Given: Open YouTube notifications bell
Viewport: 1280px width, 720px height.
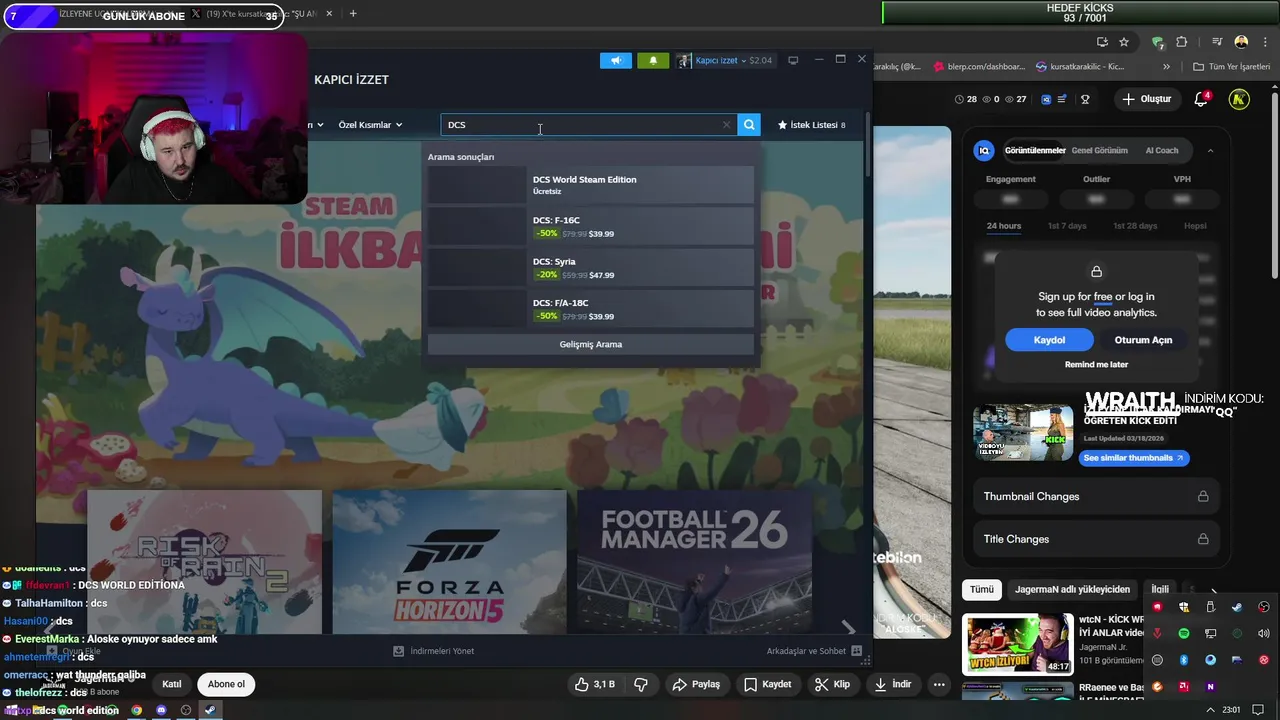Looking at the screenshot, I should click(x=1201, y=99).
